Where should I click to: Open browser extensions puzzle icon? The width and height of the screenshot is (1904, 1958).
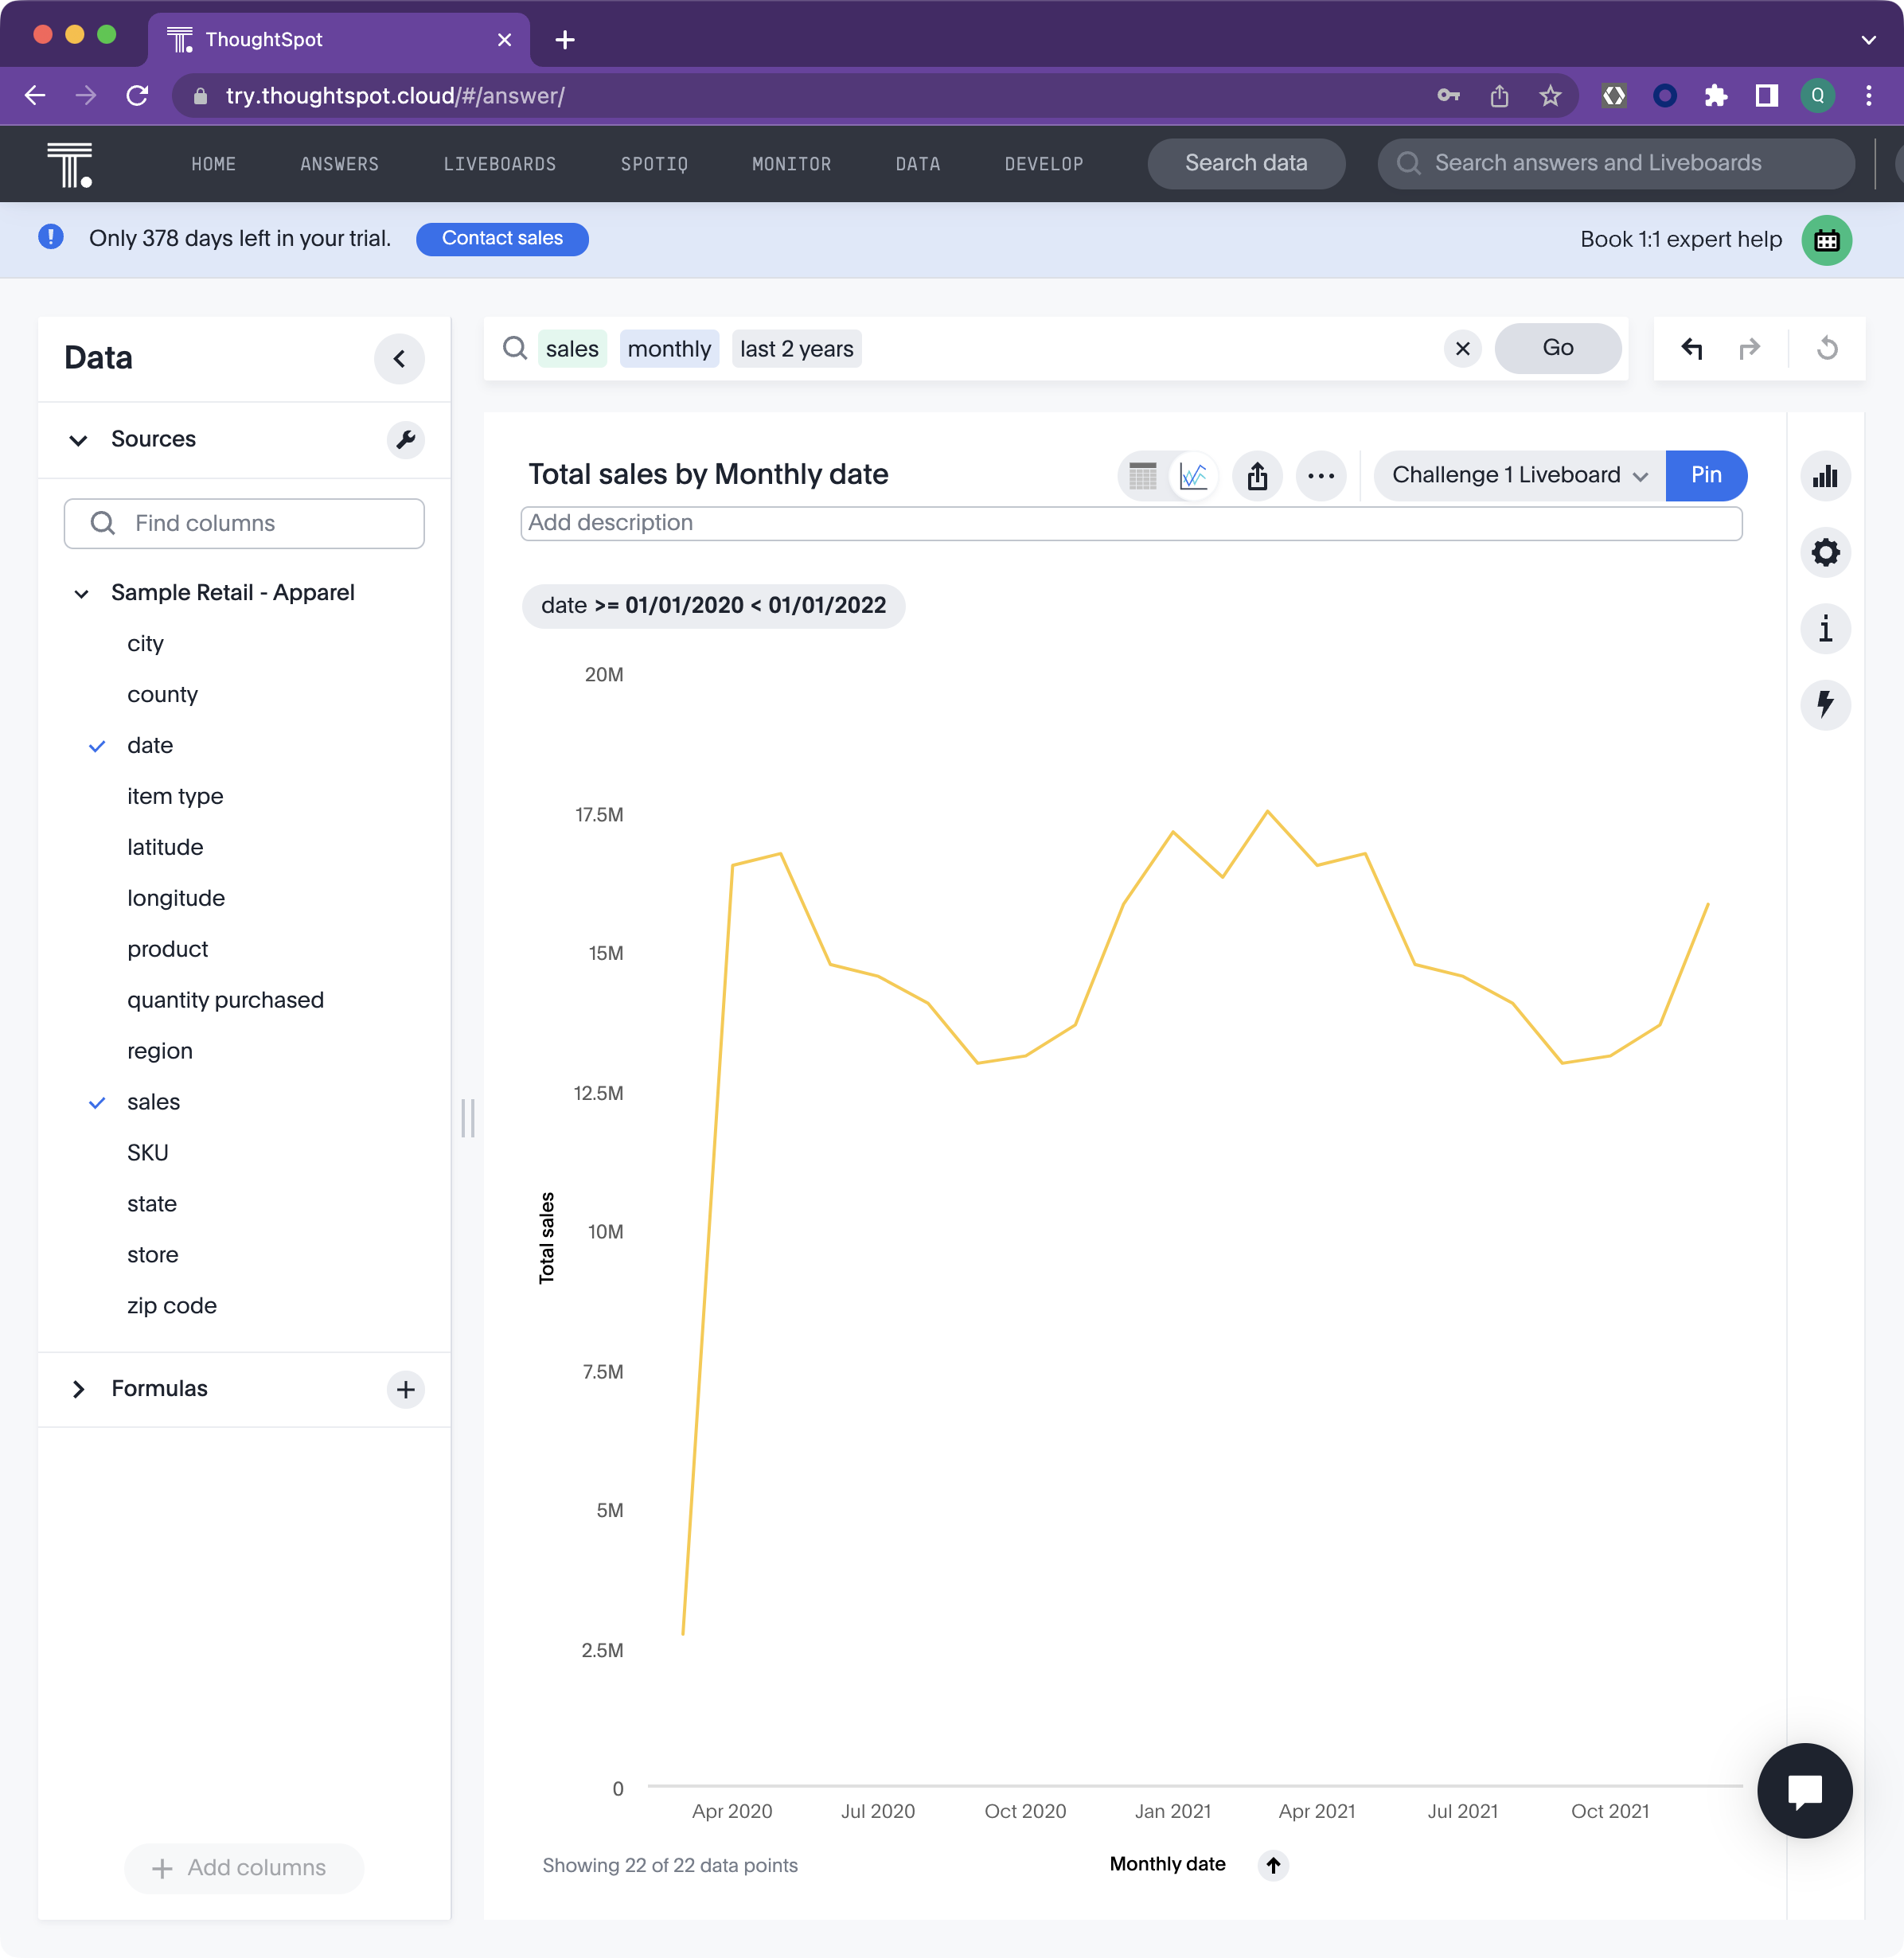pyautogui.click(x=1716, y=95)
